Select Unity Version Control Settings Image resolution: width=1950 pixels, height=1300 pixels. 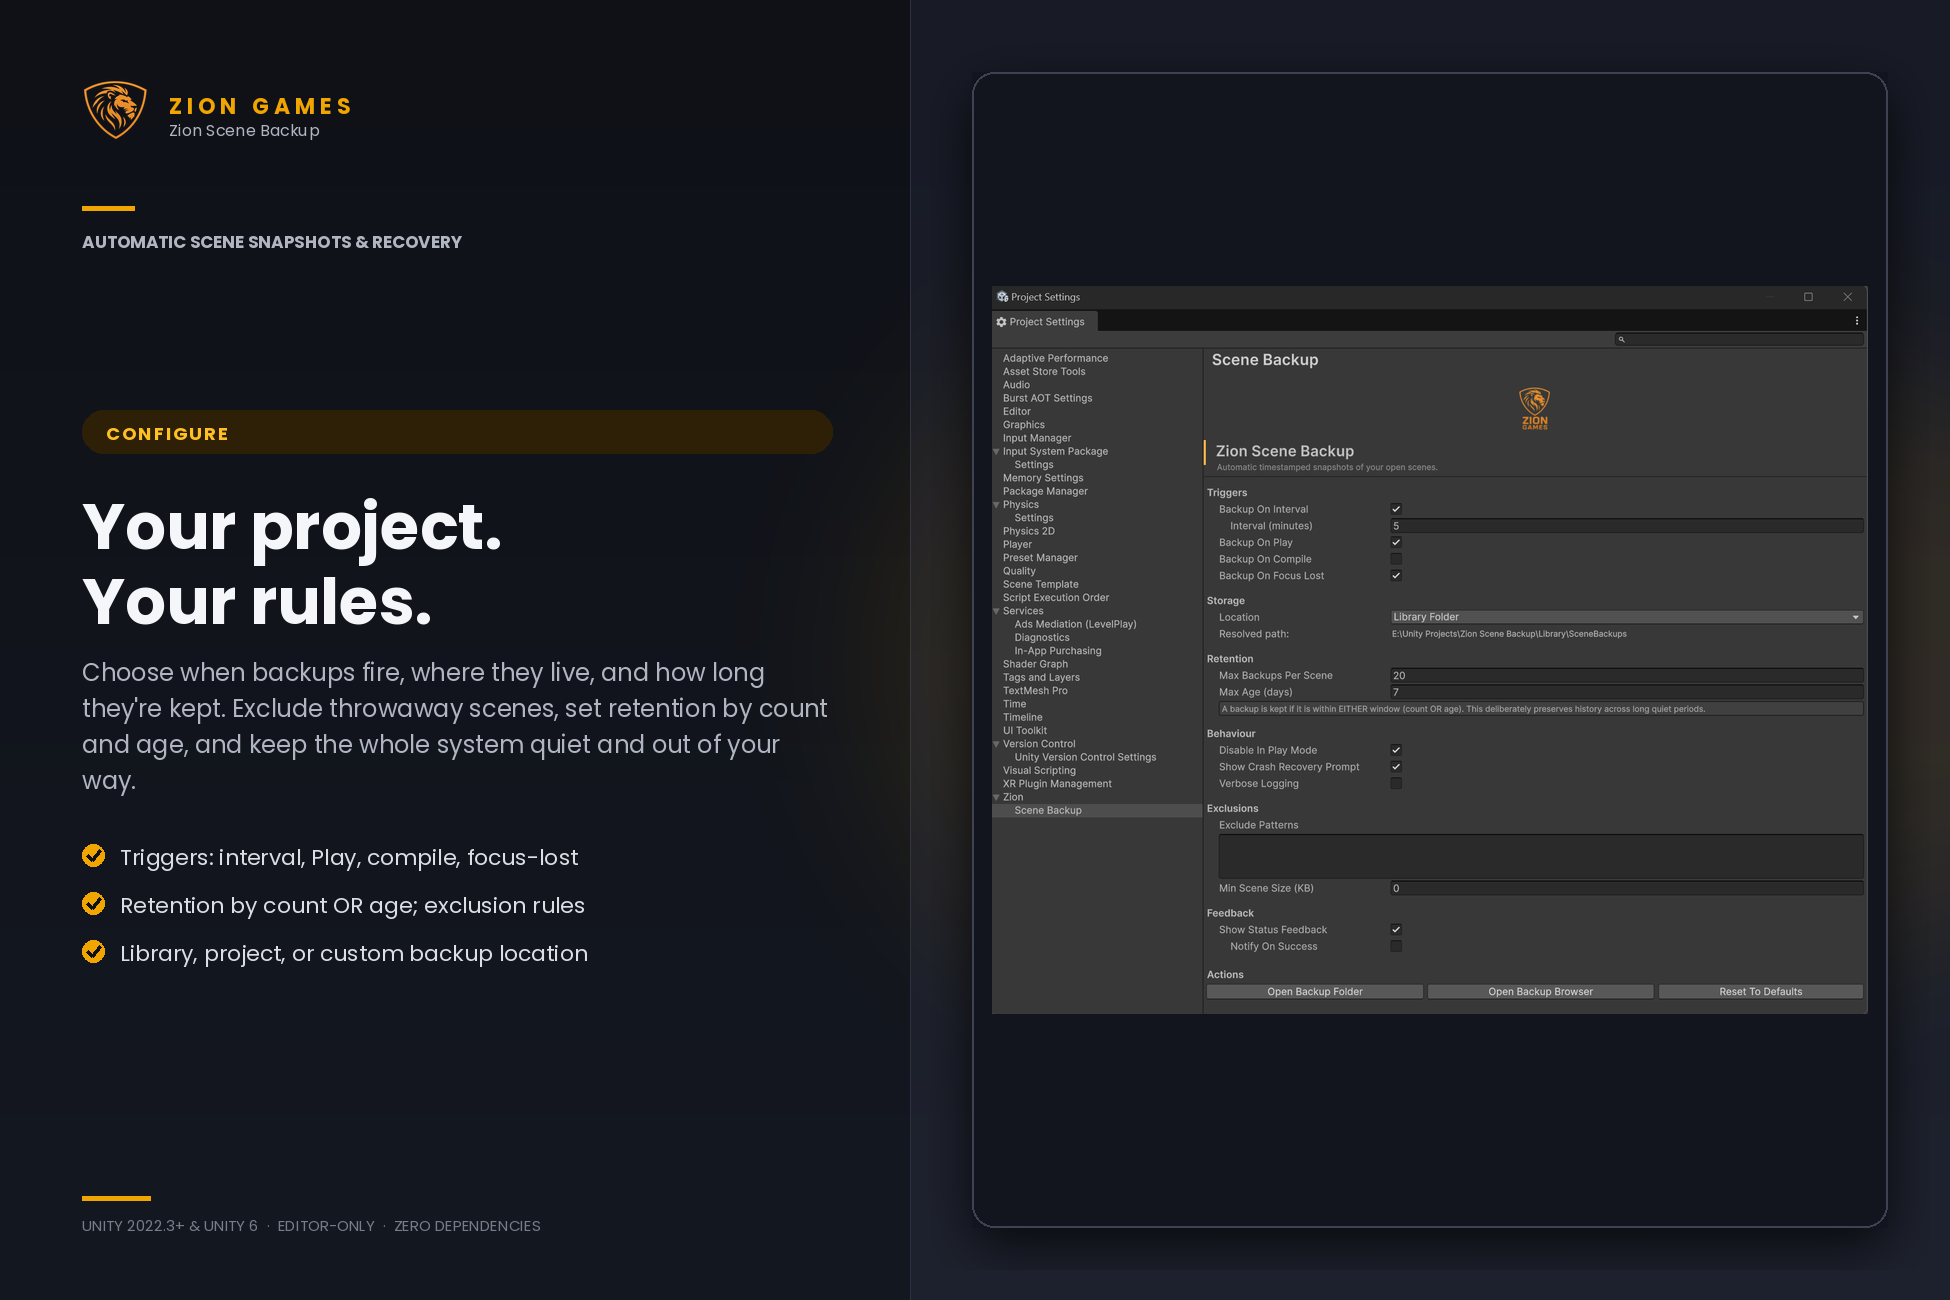[1085, 758]
